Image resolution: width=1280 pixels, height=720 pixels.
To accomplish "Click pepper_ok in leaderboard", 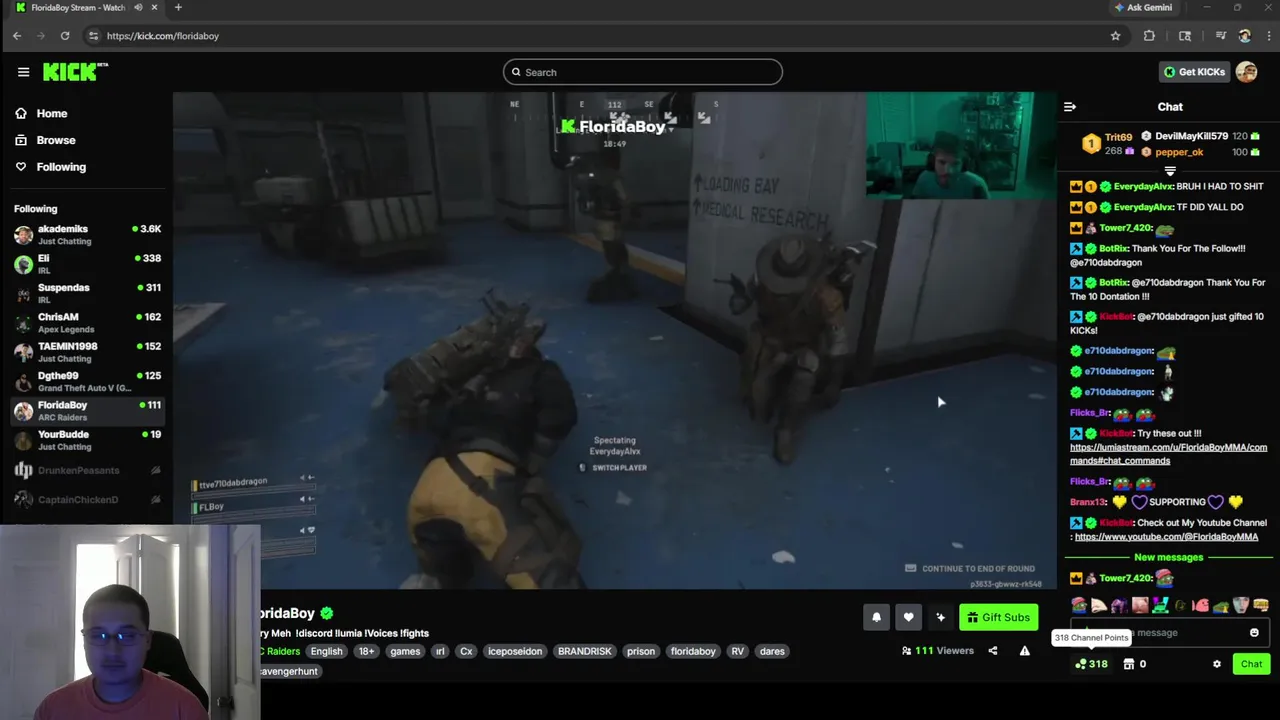I will (1179, 152).
